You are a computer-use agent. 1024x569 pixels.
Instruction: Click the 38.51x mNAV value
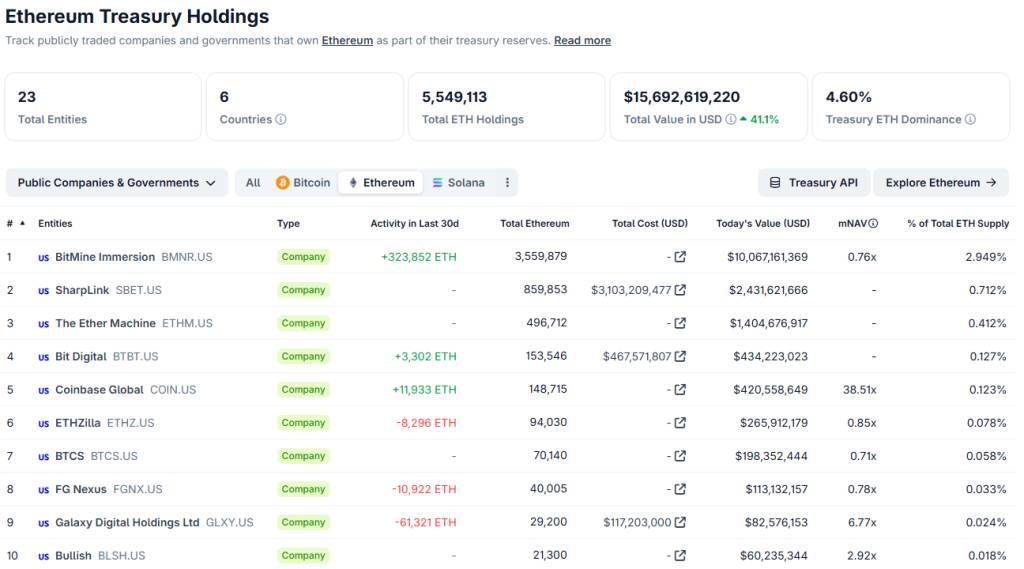(859, 390)
